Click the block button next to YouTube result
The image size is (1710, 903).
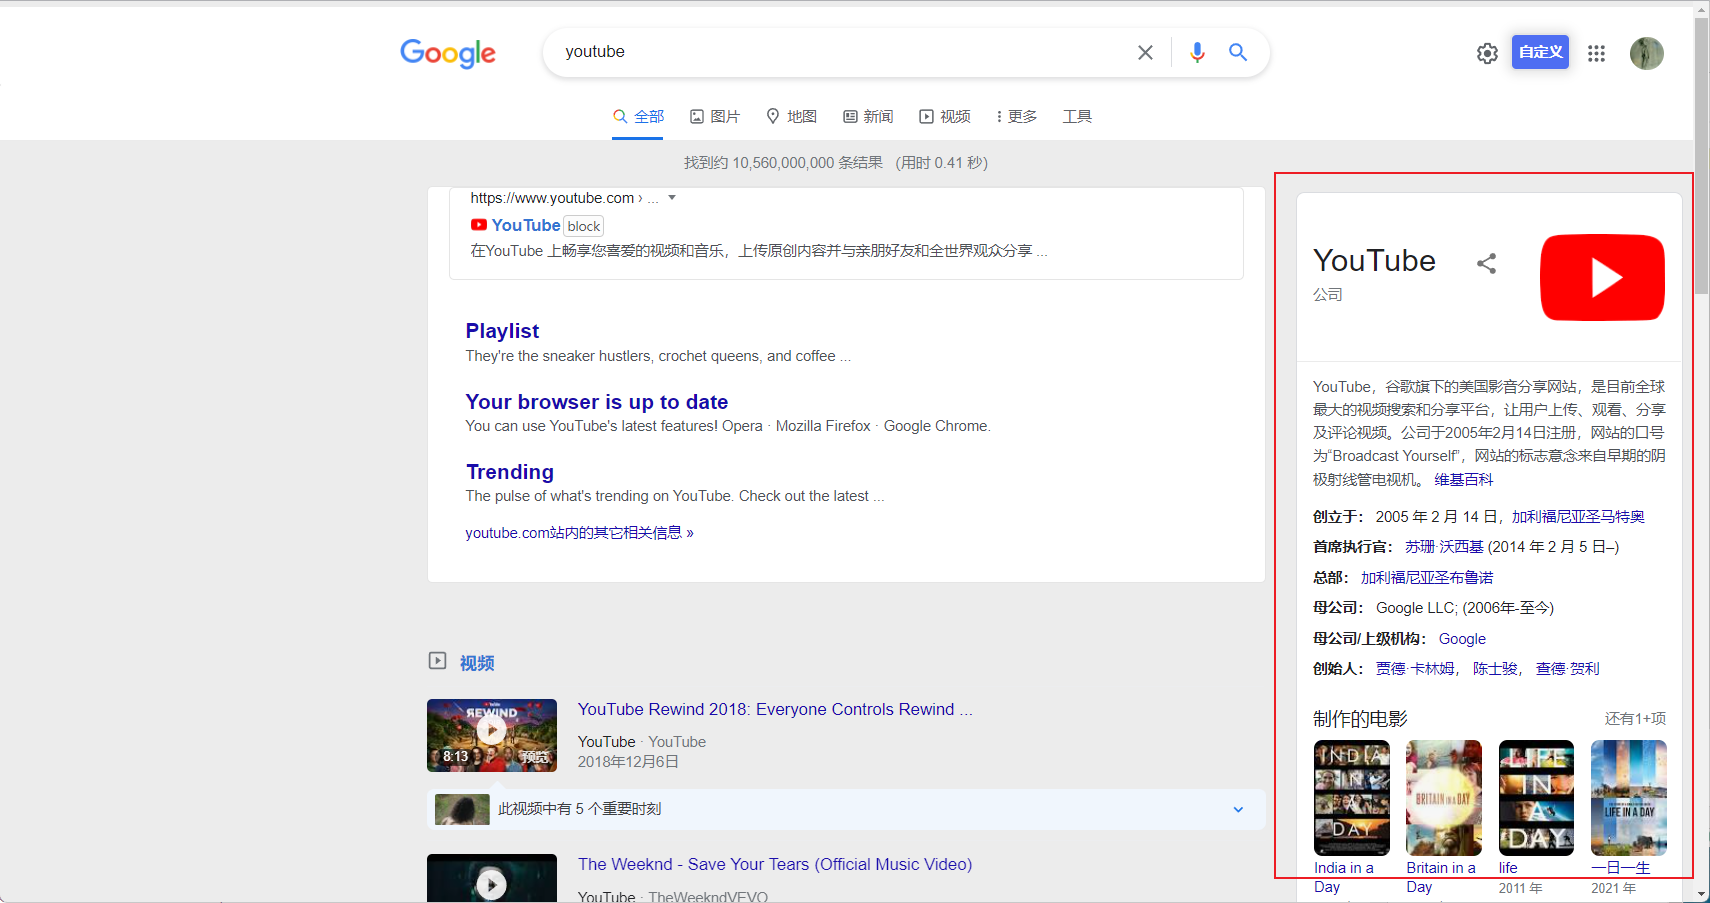[x=583, y=226]
